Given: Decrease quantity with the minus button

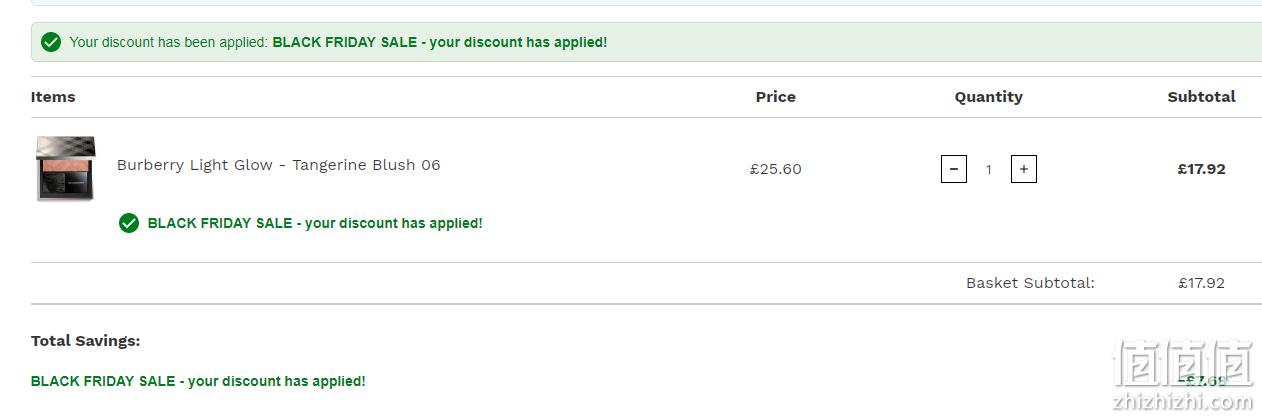Looking at the screenshot, I should [x=954, y=169].
